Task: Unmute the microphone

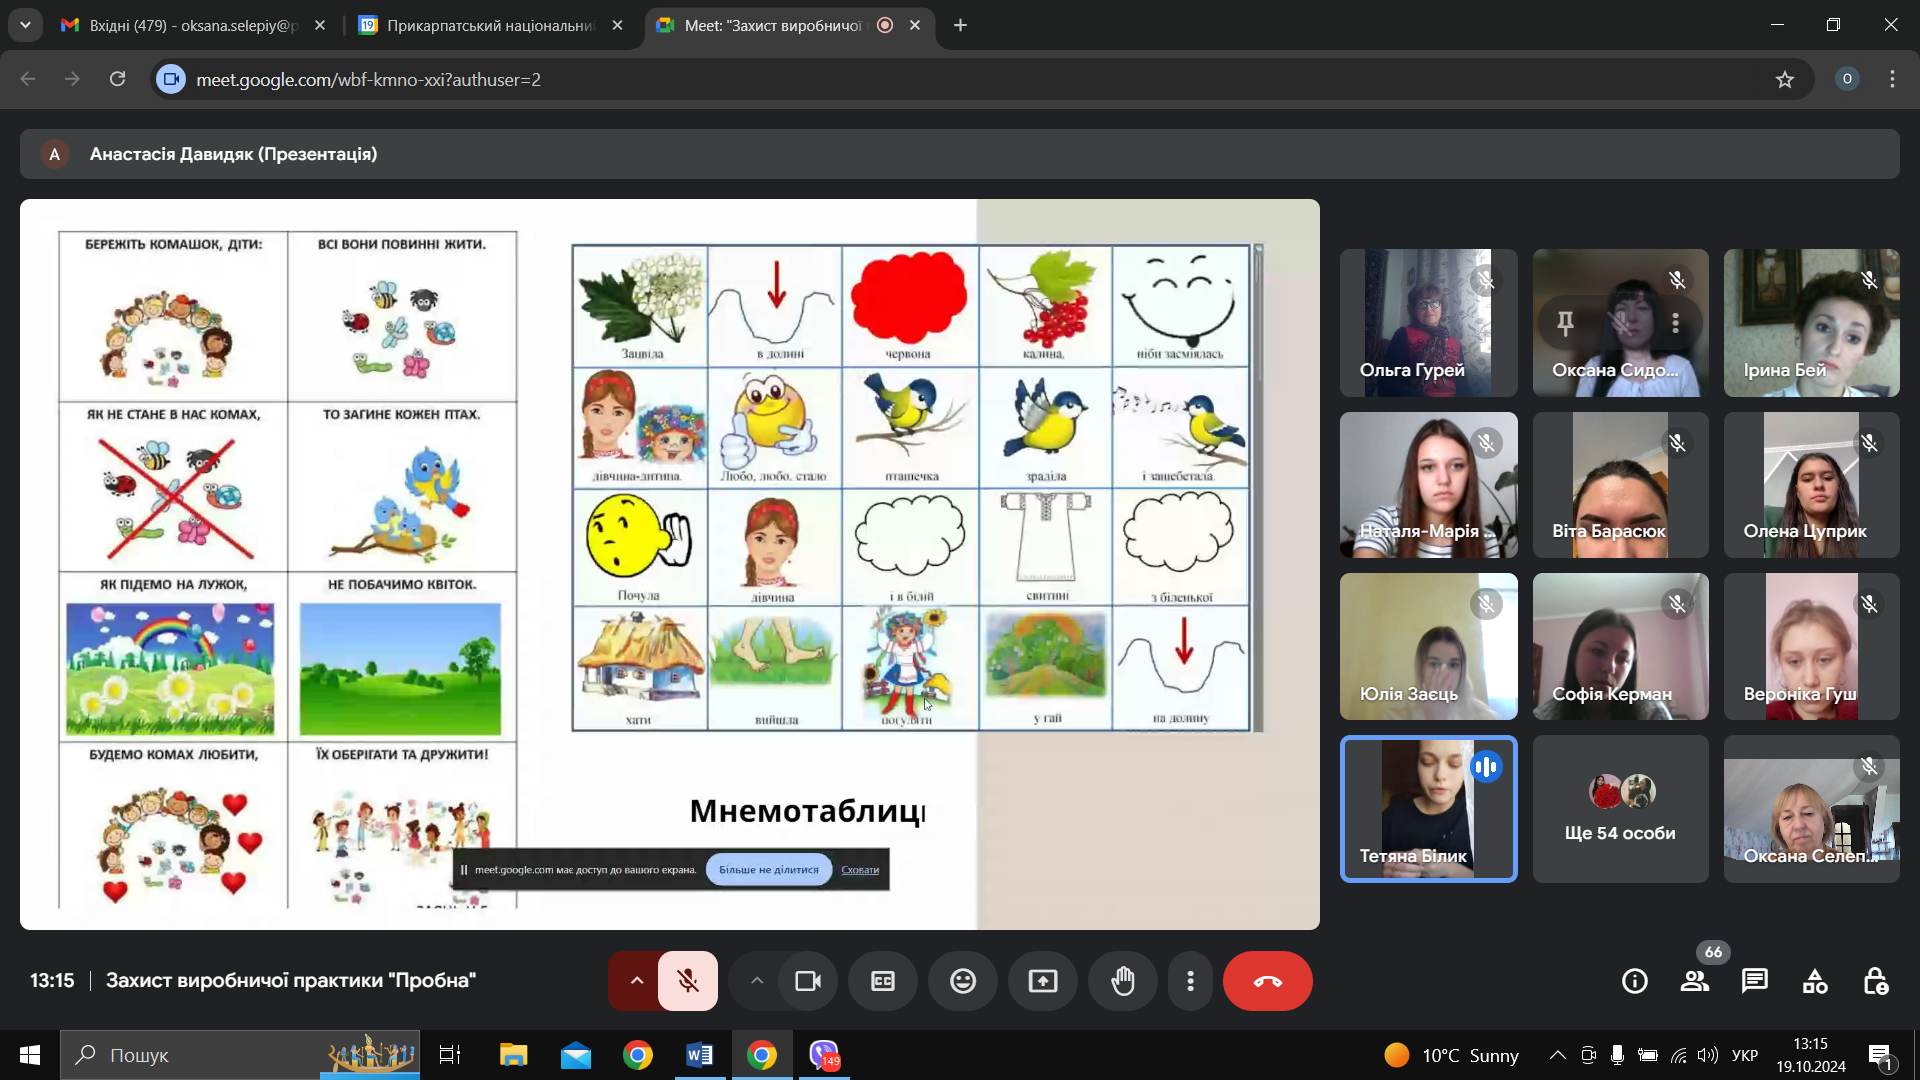Action: (688, 981)
